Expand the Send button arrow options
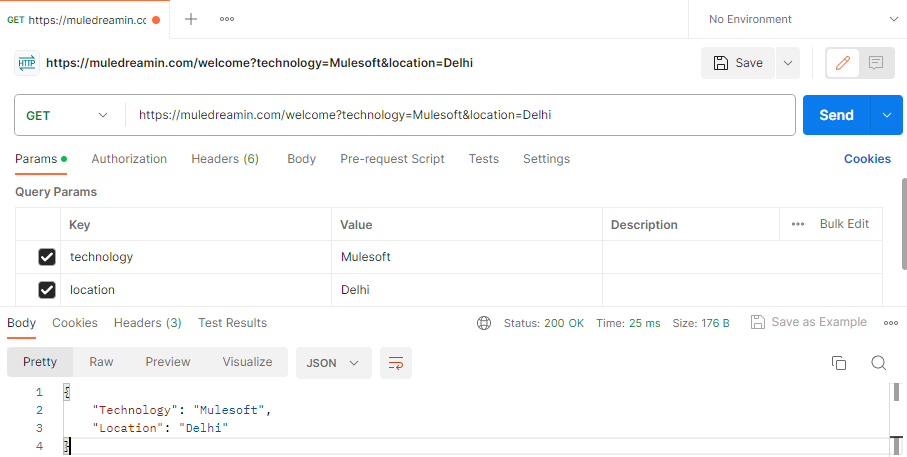 pyautogui.click(x=886, y=115)
